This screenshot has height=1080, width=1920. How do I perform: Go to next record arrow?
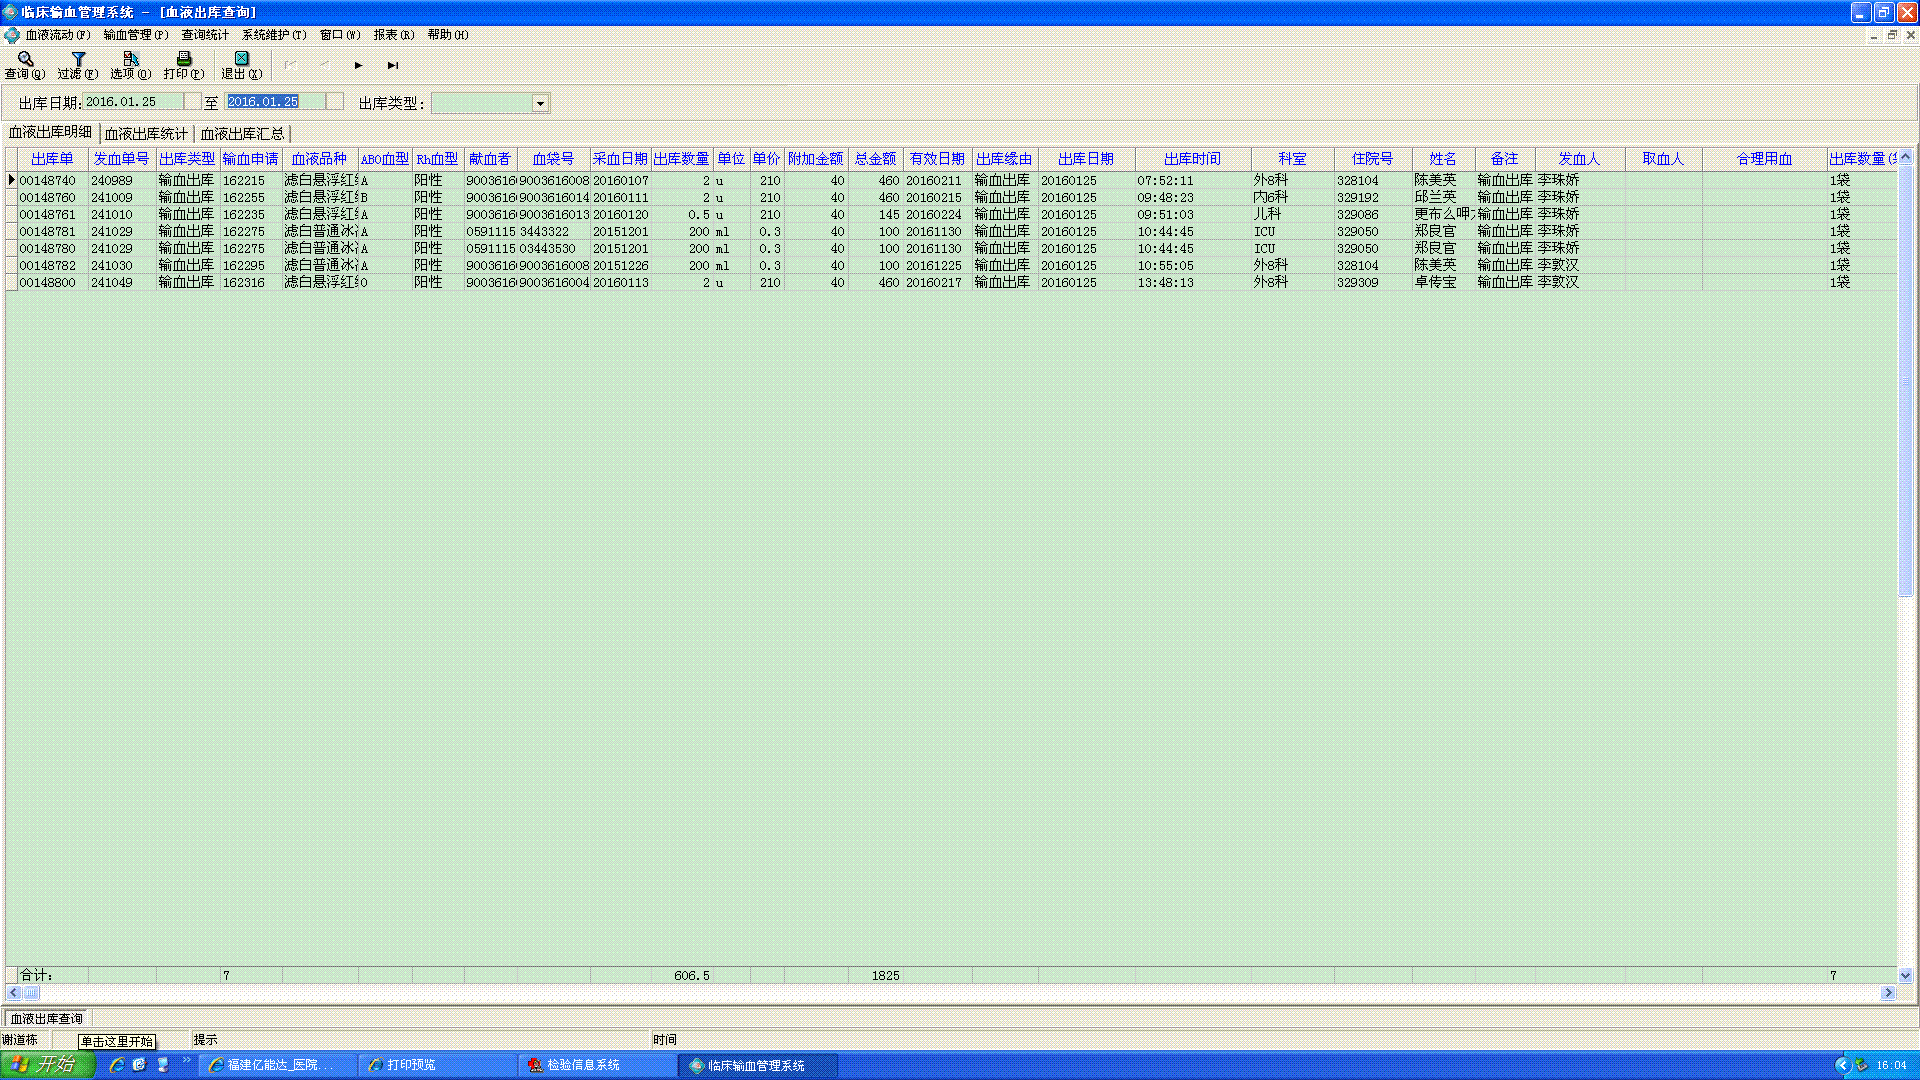coord(358,66)
